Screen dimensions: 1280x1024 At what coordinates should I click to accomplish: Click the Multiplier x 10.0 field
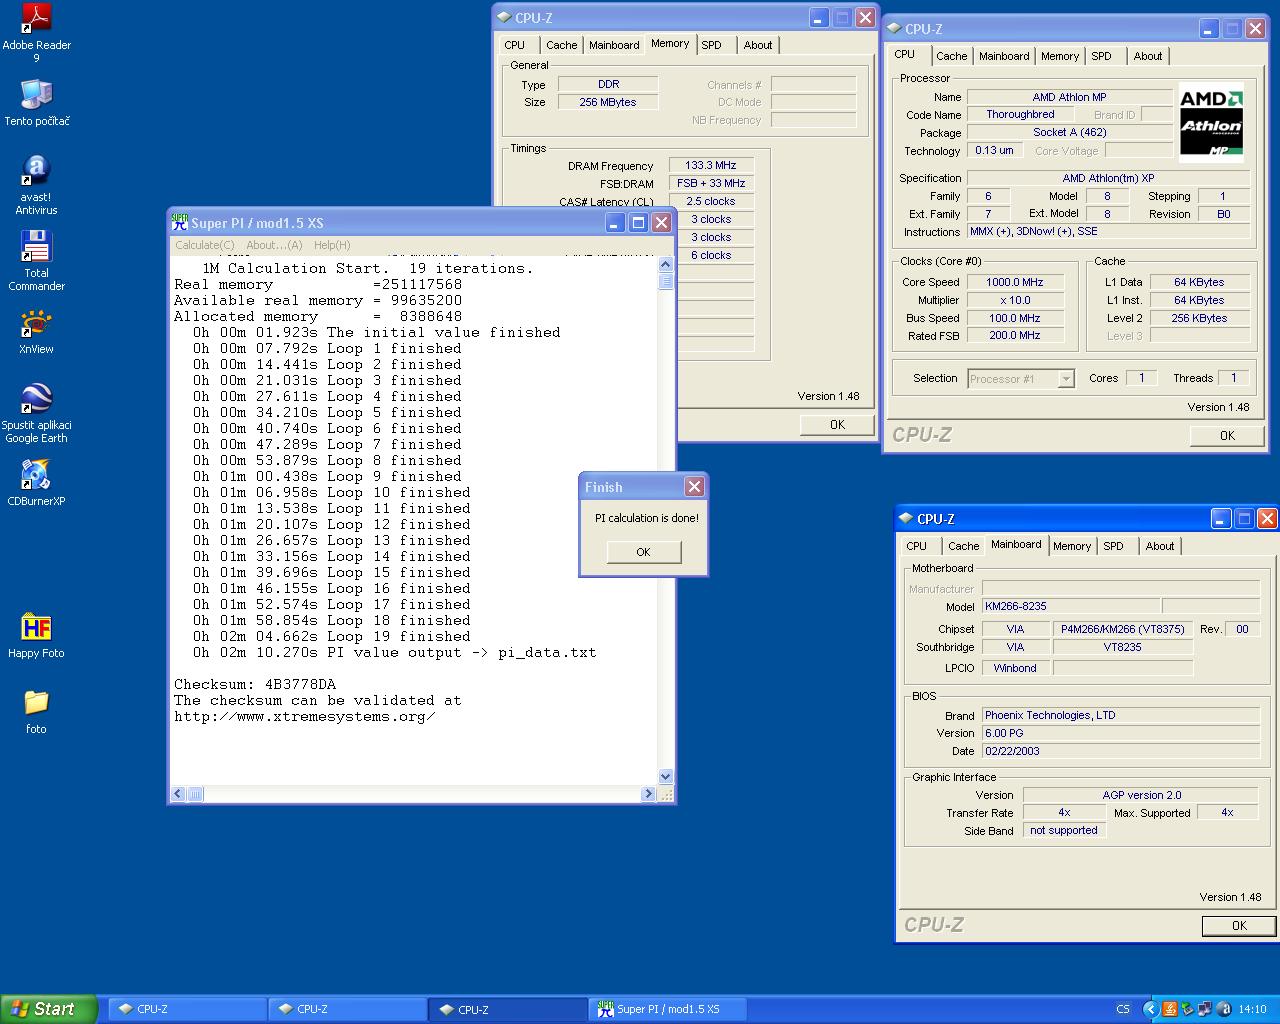click(x=1015, y=300)
